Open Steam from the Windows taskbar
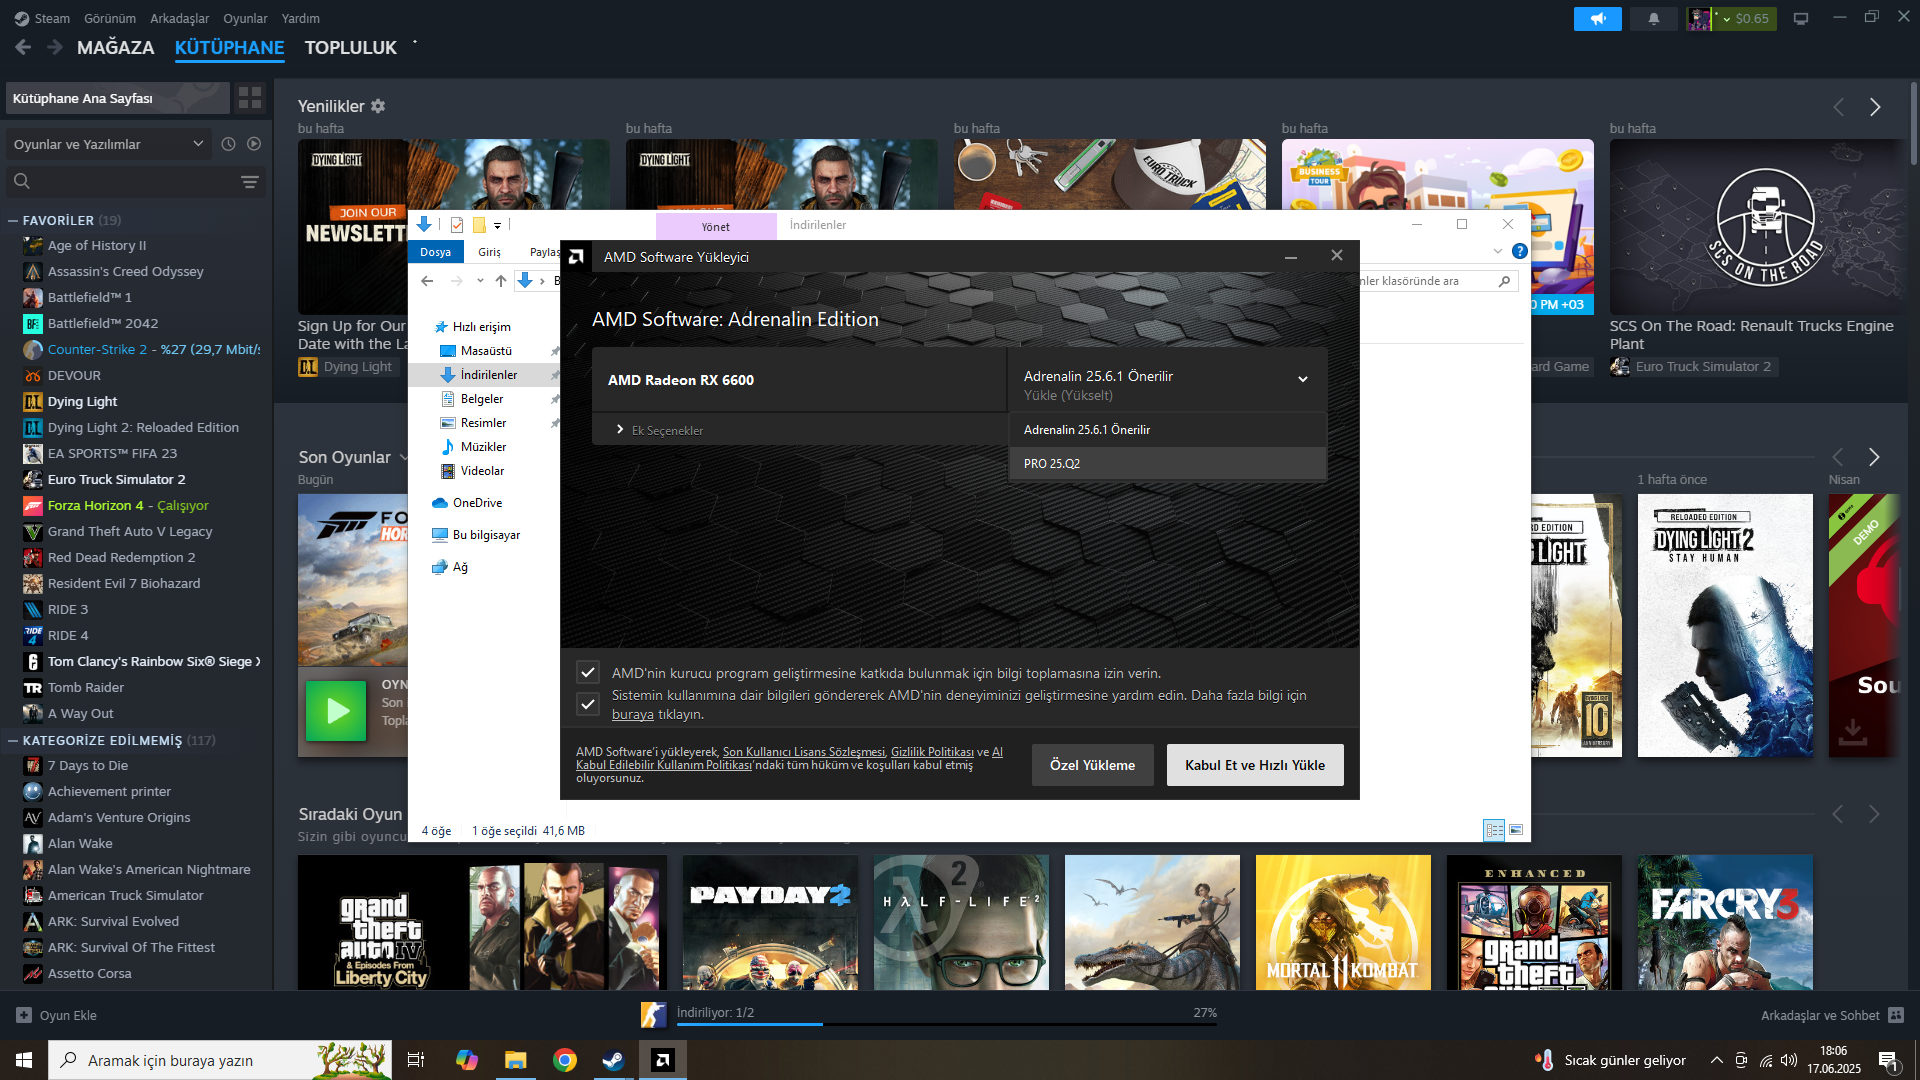The width and height of the screenshot is (1920, 1080). coord(613,1060)
